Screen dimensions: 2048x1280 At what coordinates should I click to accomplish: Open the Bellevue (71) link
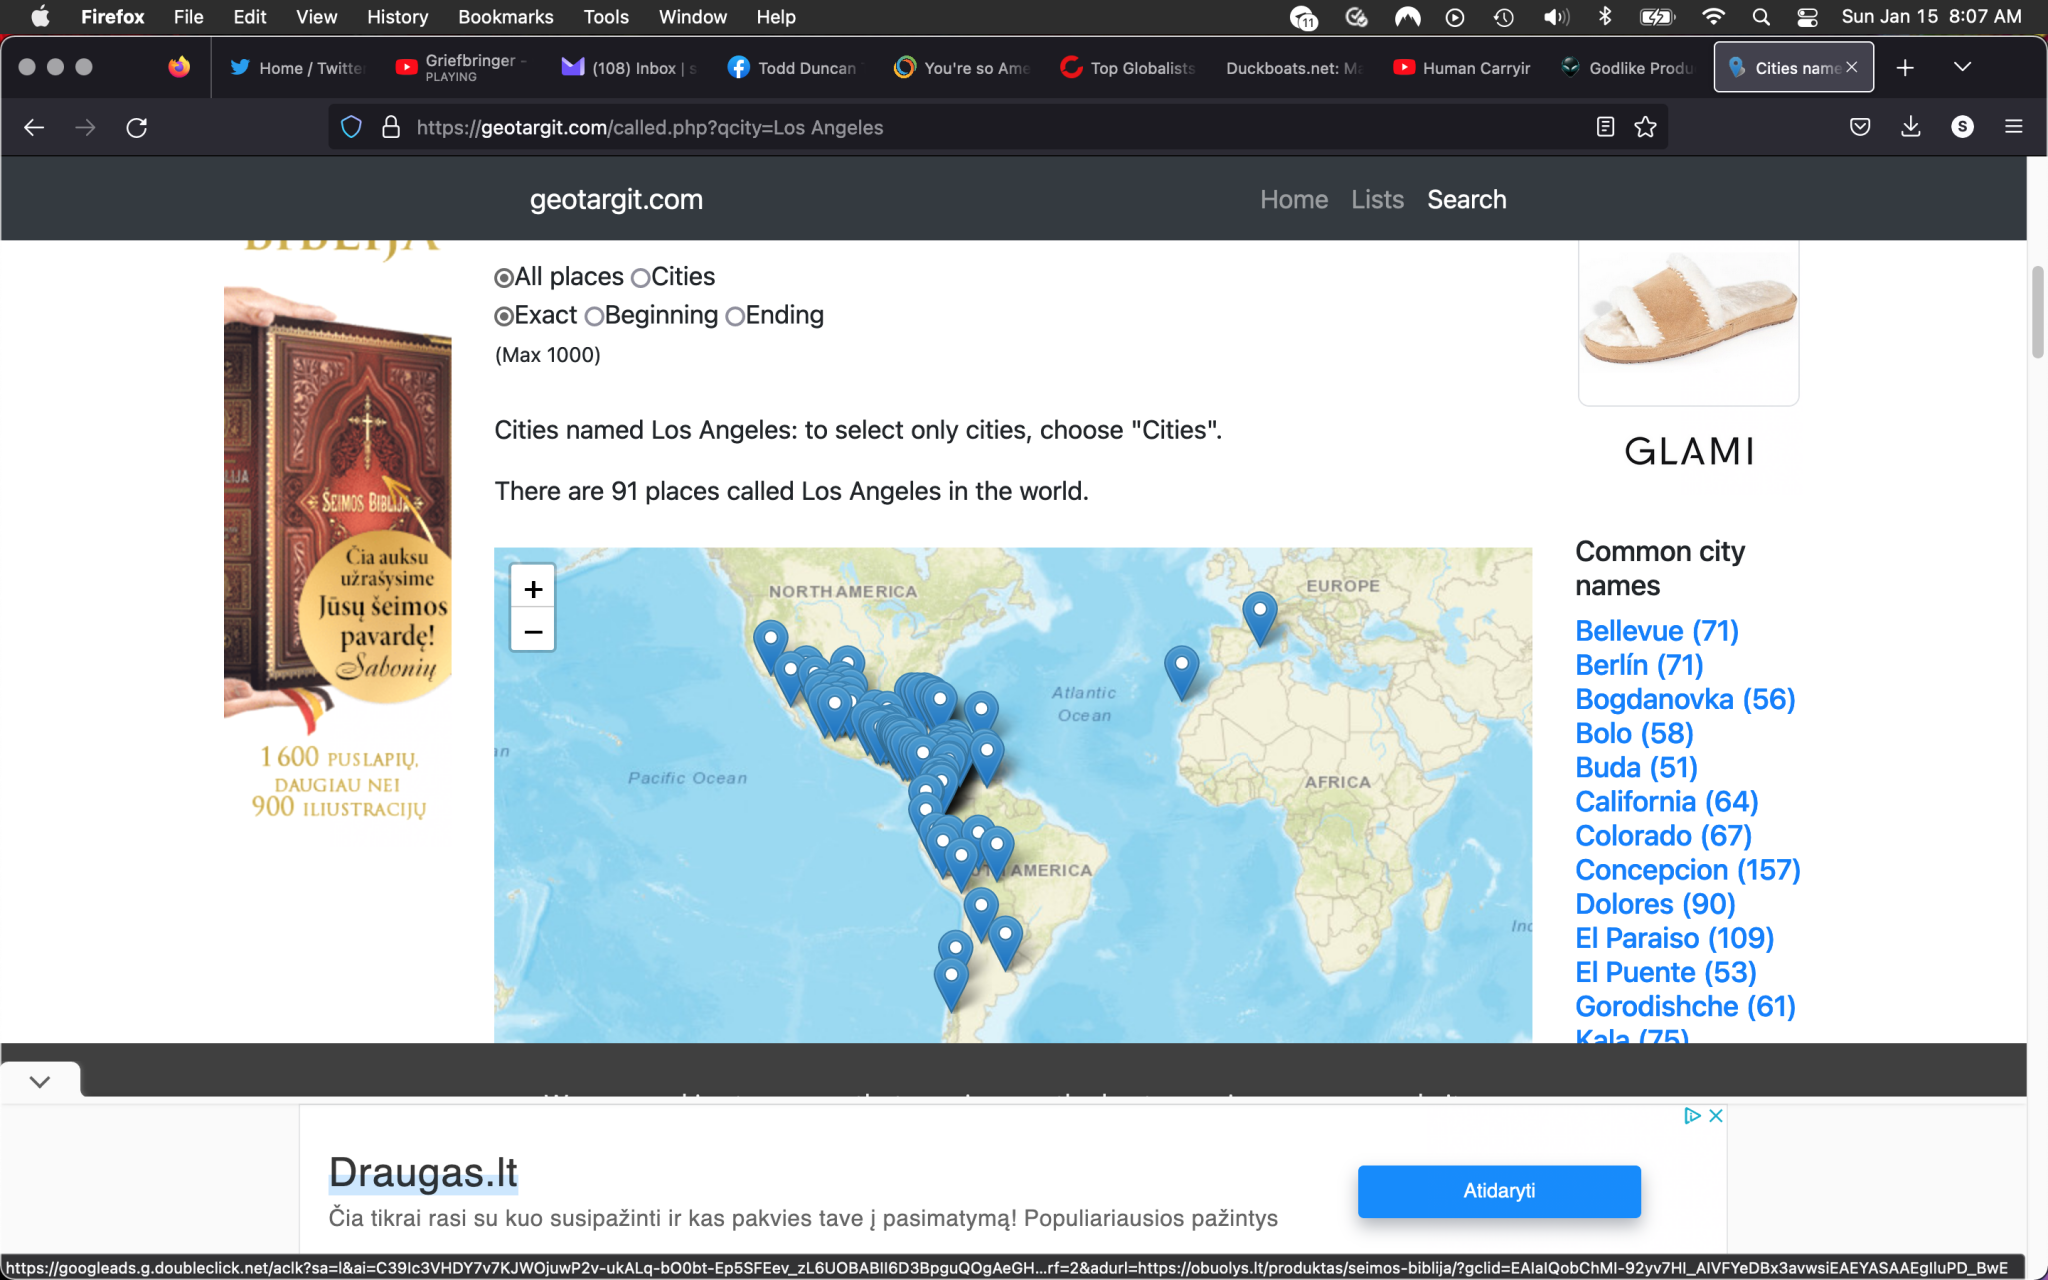click(1657, 630)
